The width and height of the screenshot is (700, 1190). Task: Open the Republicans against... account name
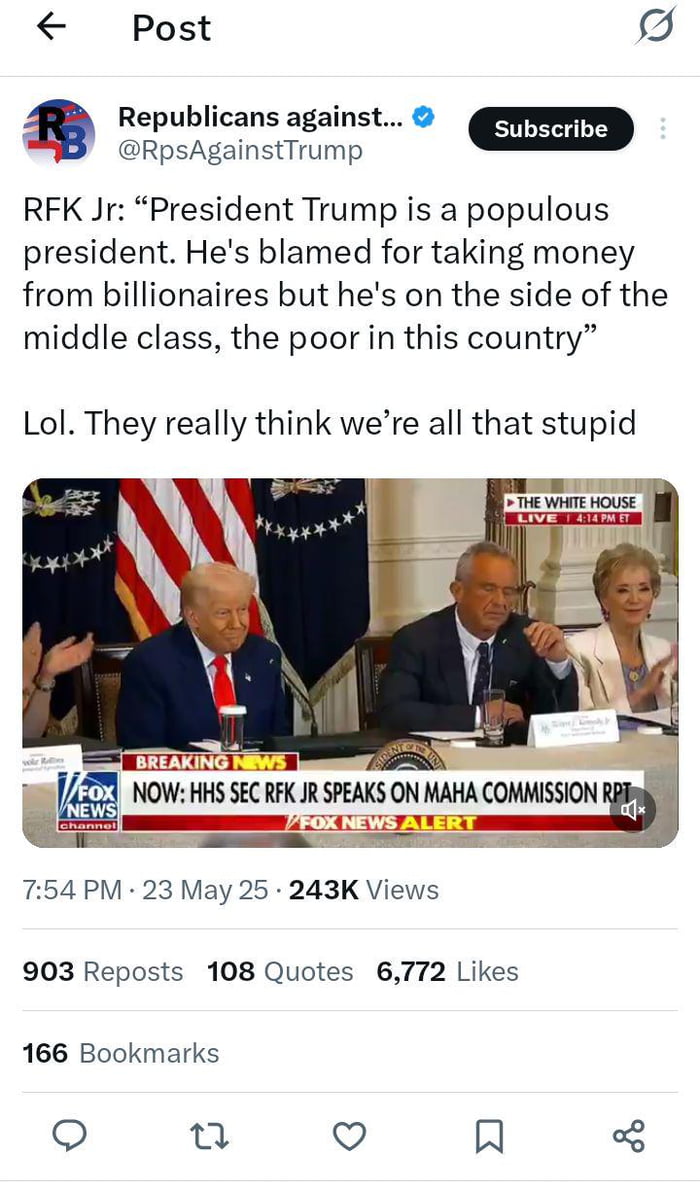(260, 117)
